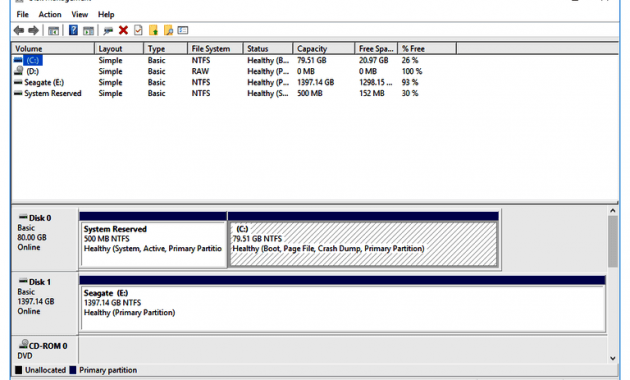This screenshot has height=380, width=630.
Task: Sort by the Free Space column header
Action: tap(376, 49)
